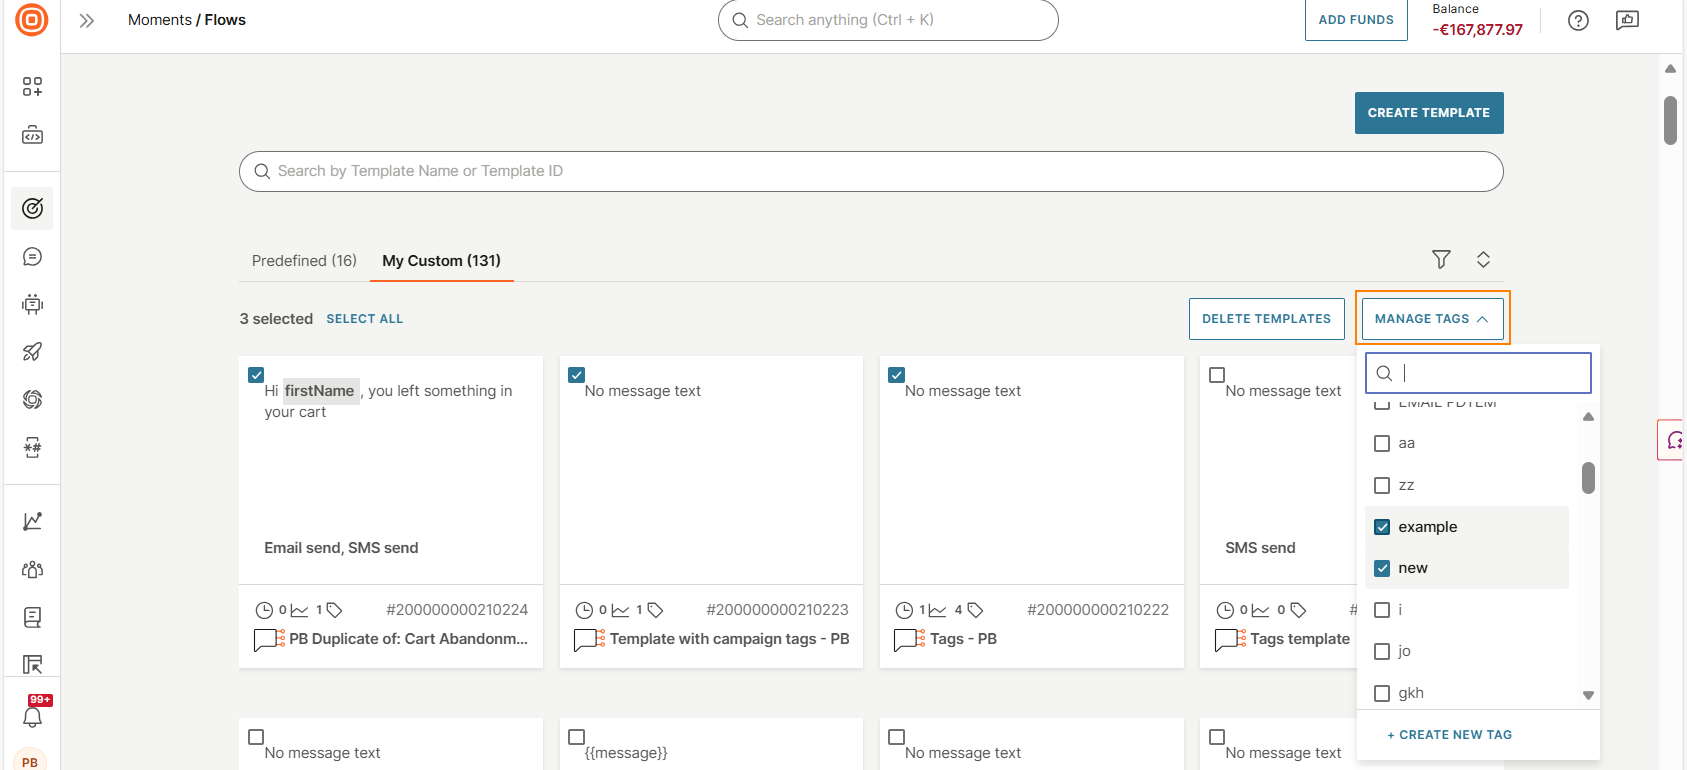Click page scrollbar up arrow

1670,69
